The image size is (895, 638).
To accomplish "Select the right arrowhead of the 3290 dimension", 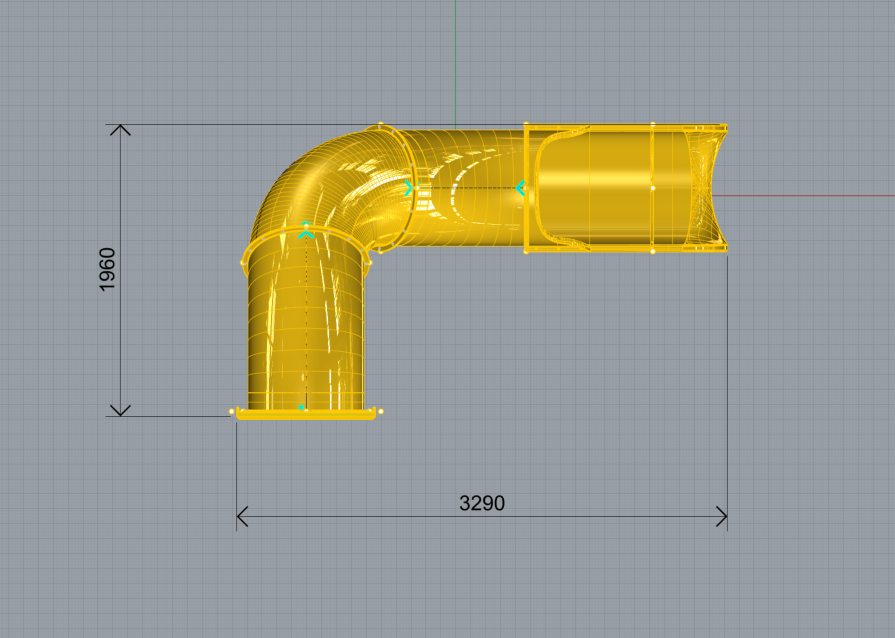I will coord(721,517).
